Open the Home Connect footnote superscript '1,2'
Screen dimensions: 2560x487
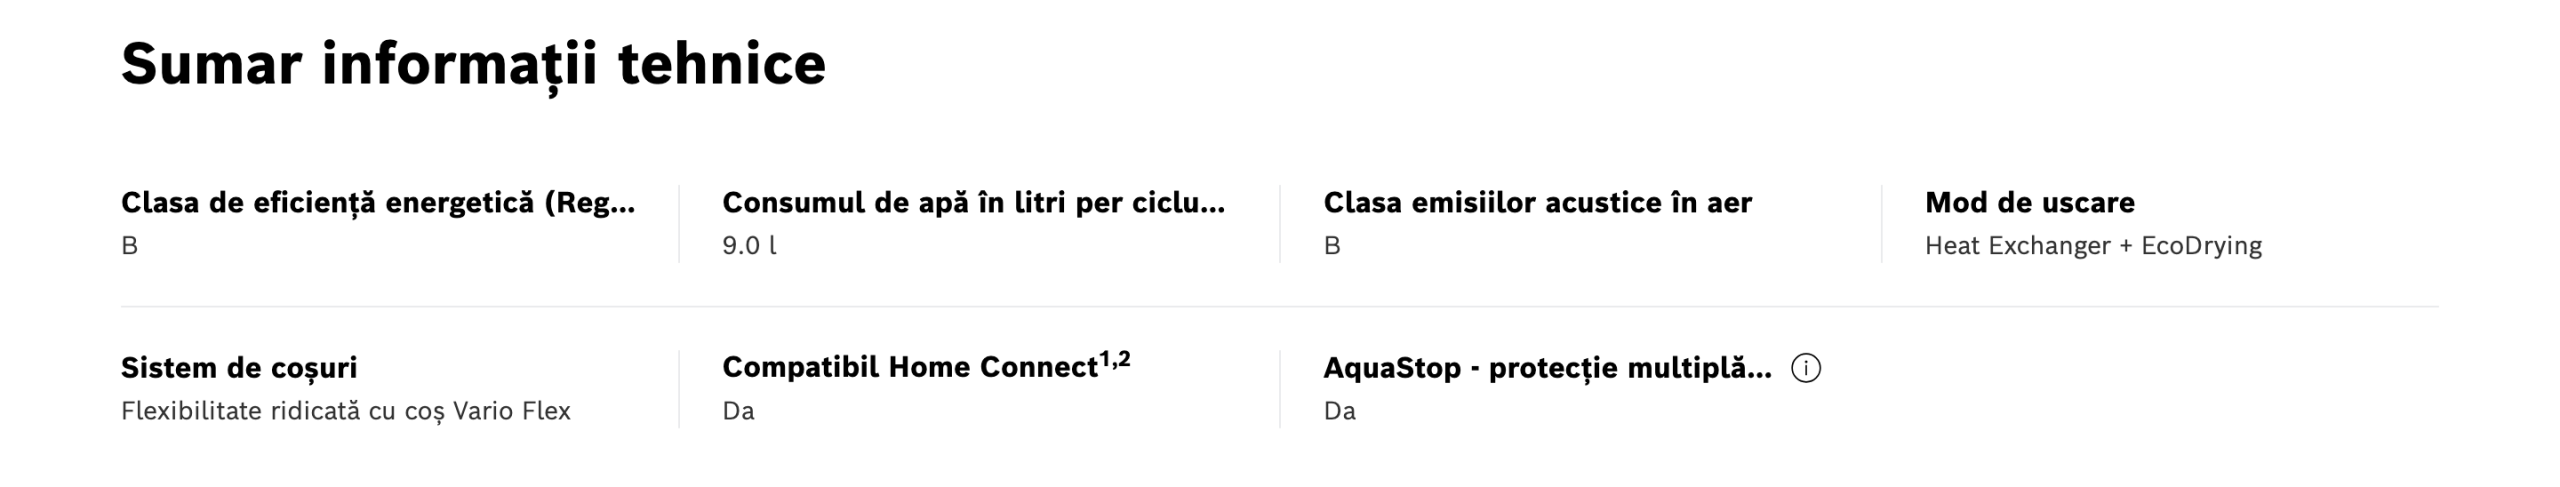1115,359
